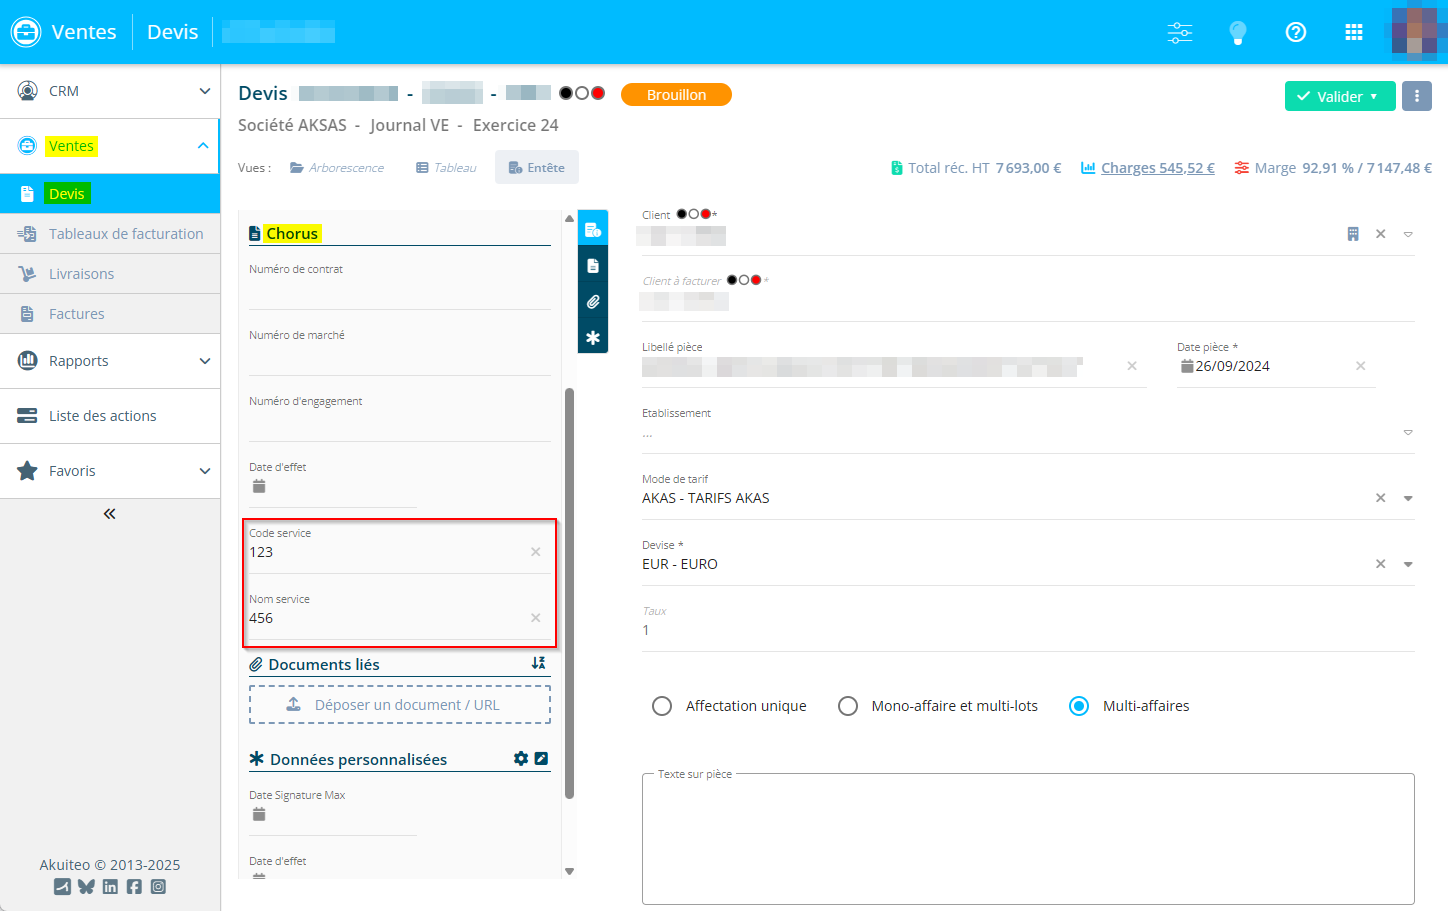The image size is (1448, 911).
Task: Open Factures in the sidebar menu
Action: click(77, 314)
